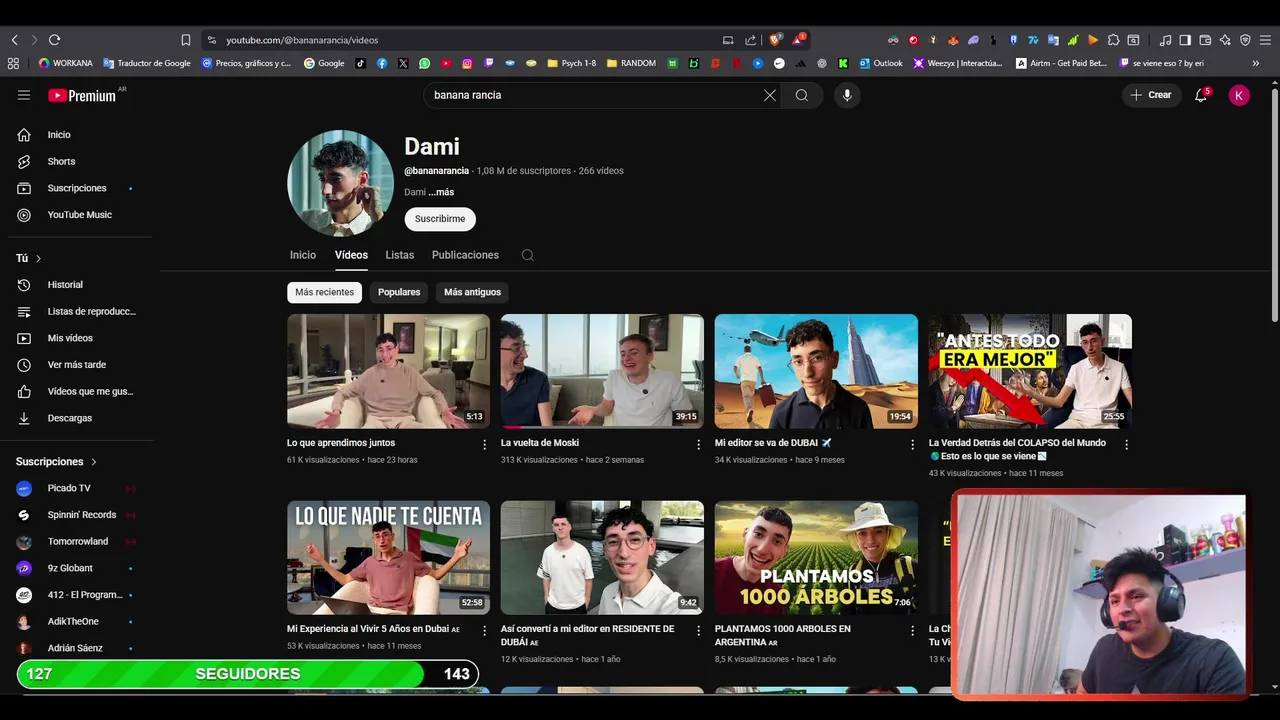
Task: Click Dami channel profile picture
Action: (340, 183)
